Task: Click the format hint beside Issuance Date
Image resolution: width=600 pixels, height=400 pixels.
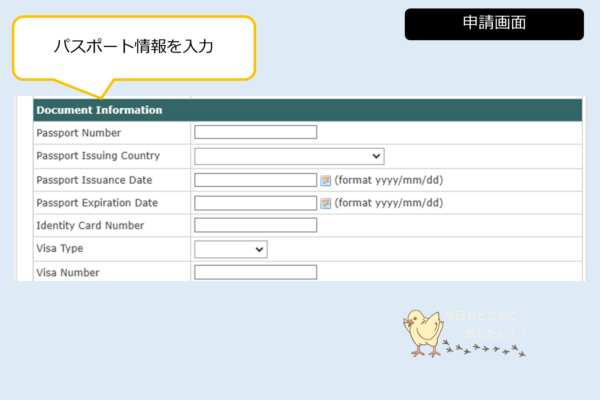Action: (388, 180)
